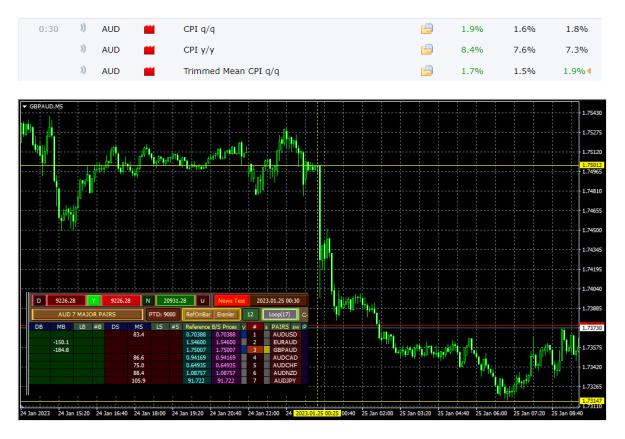Click the orange number 3 cell
625x439 pixels.
tap(255, 350)
